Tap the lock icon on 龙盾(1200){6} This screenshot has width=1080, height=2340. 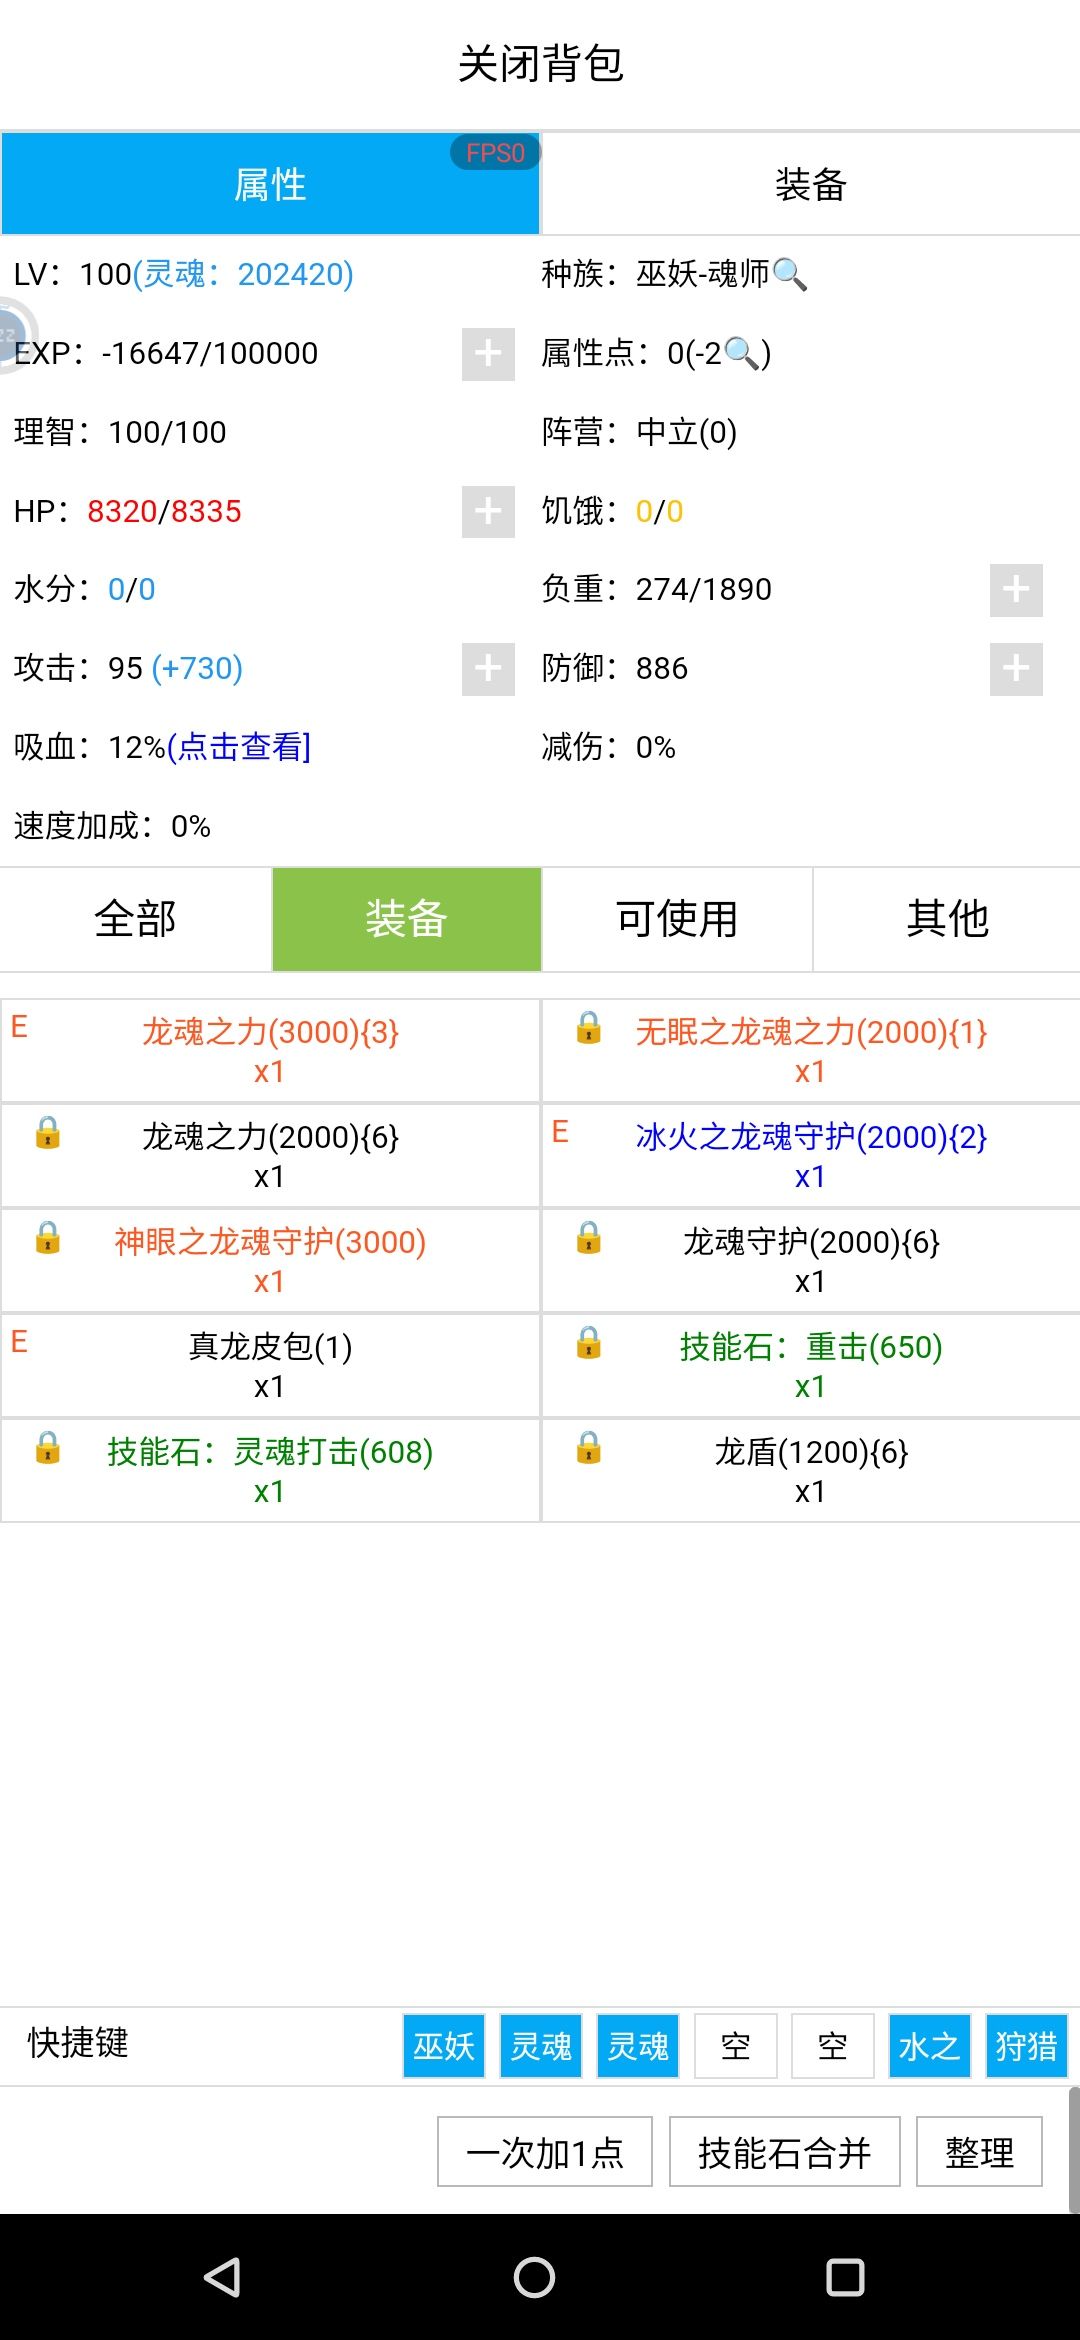coord(589,1447)
